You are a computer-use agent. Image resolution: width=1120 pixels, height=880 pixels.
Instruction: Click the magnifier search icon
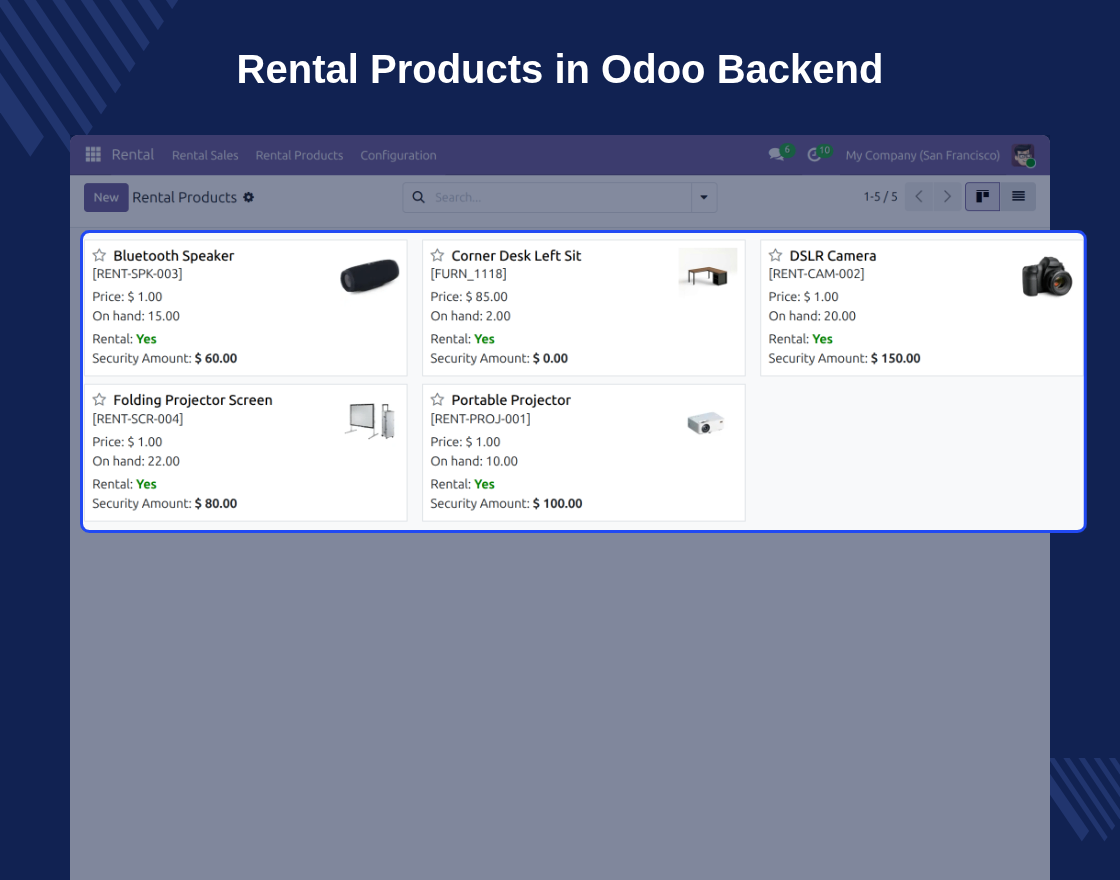pyautogui.click(x=419, y=197)
